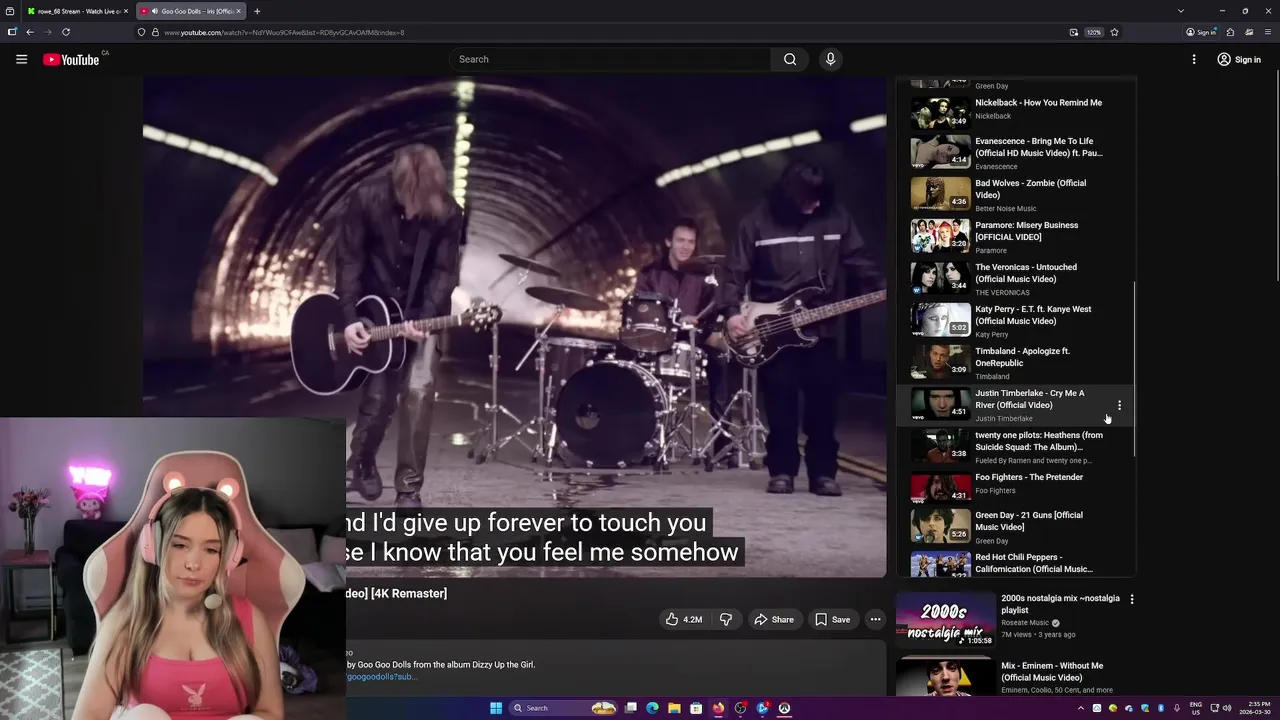This screenshot has width=1280, height=720.
Task: Open Firefox from the taskbar
Action: coord(718,708)
